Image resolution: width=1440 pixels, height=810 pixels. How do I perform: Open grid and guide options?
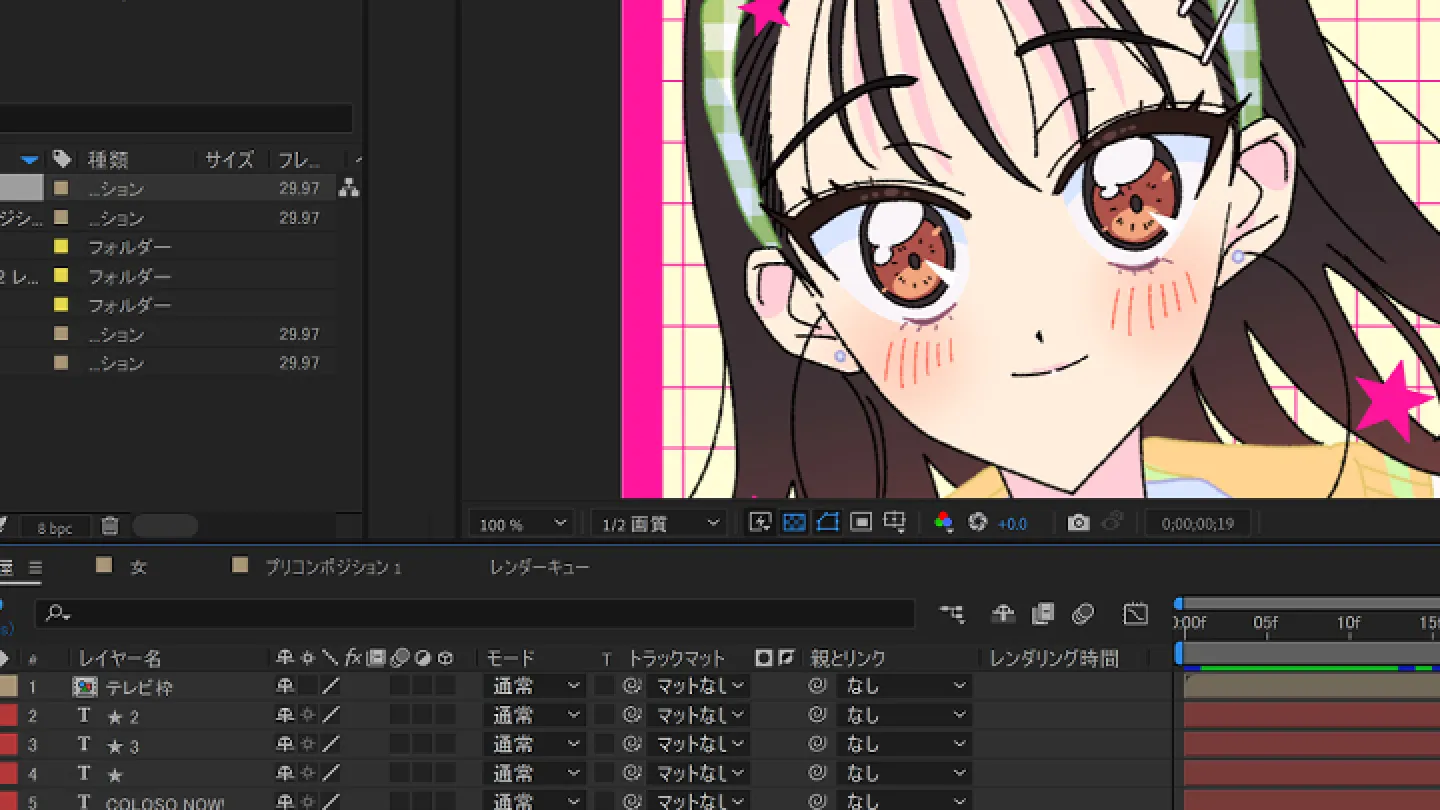(895, 522)
